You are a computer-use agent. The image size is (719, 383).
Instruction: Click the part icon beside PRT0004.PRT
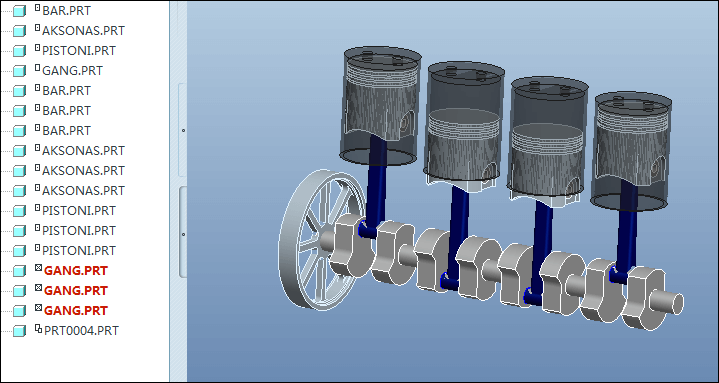pyautogui.click(x=19, y=331)
